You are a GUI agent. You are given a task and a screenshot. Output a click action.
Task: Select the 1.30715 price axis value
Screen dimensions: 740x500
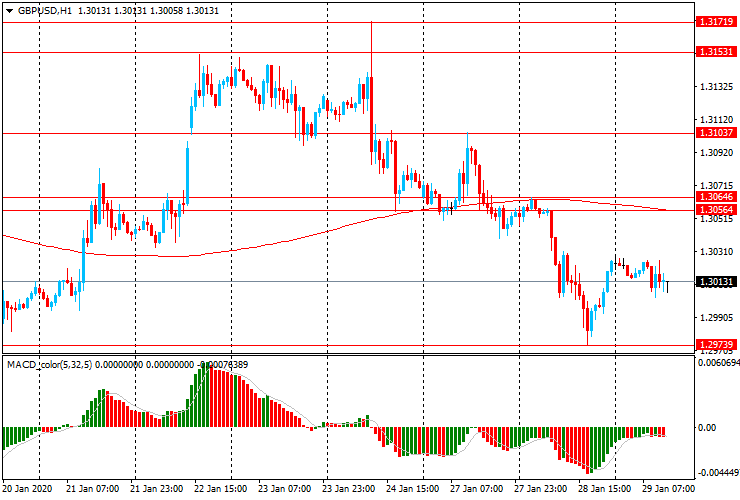point(716,186)
